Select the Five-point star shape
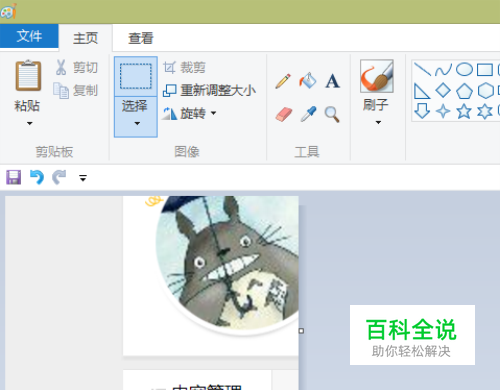 [x=464, y=111]
